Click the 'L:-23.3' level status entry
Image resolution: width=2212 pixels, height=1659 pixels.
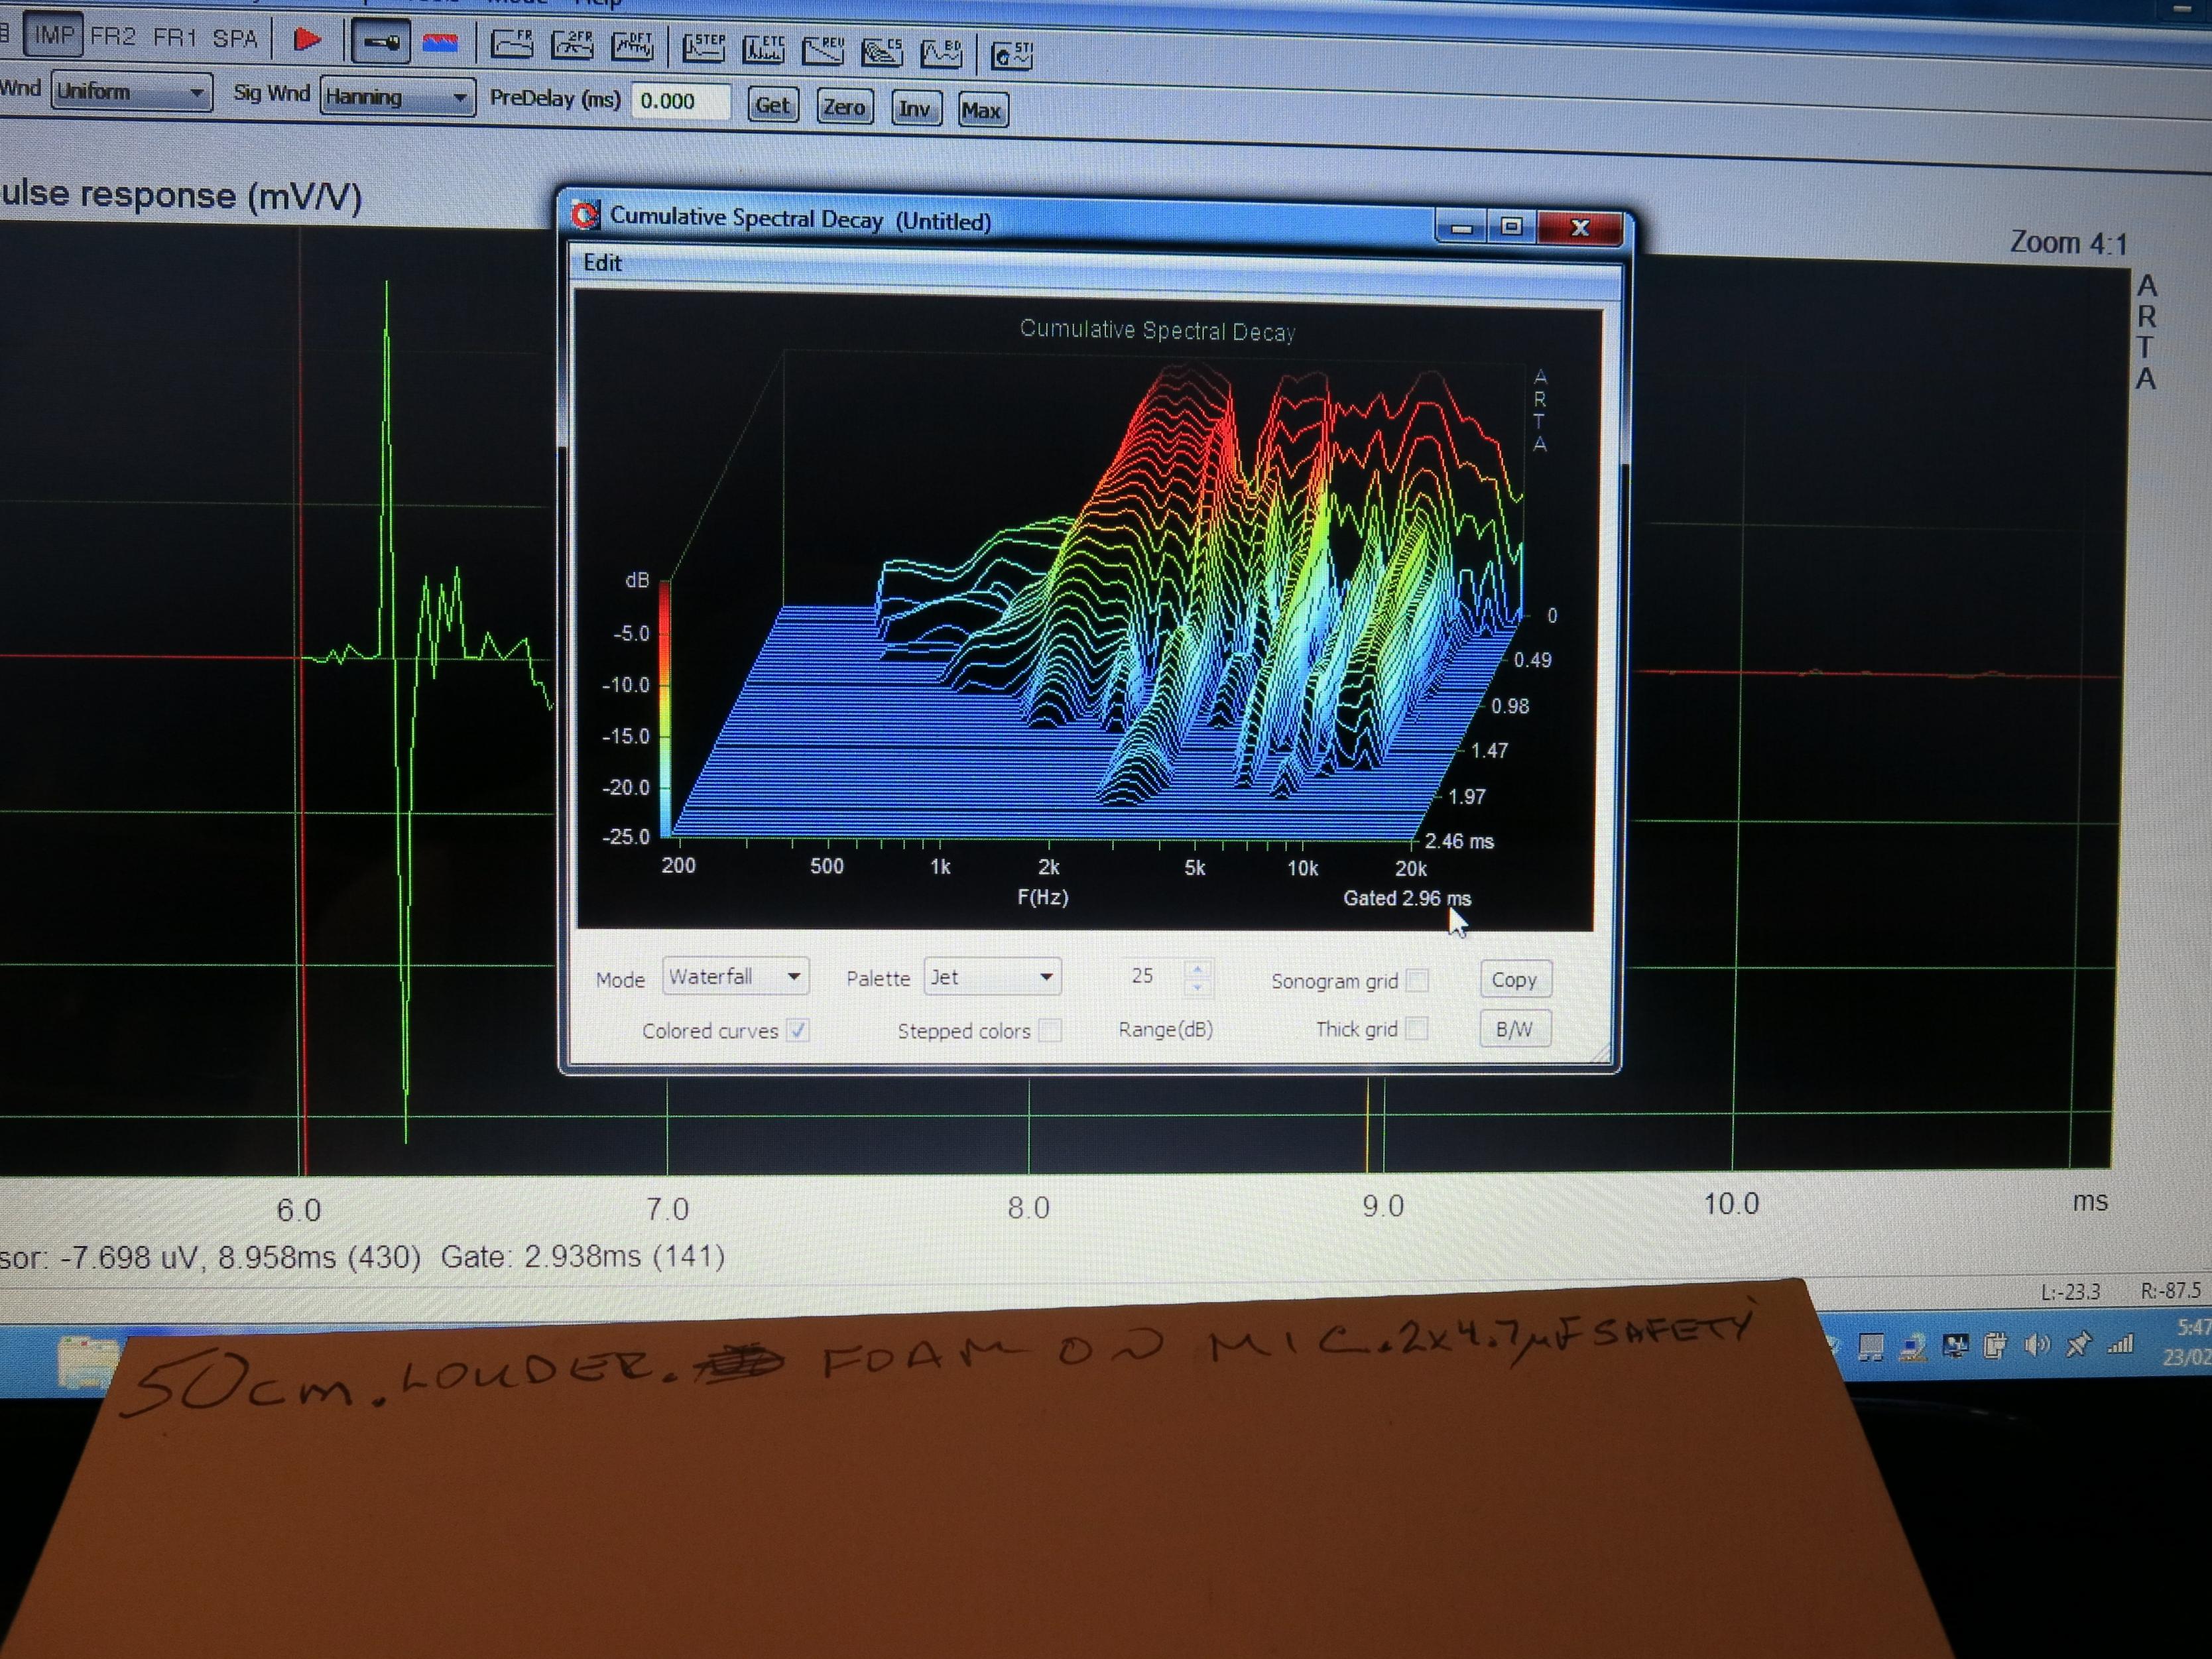[2070, 1291]
